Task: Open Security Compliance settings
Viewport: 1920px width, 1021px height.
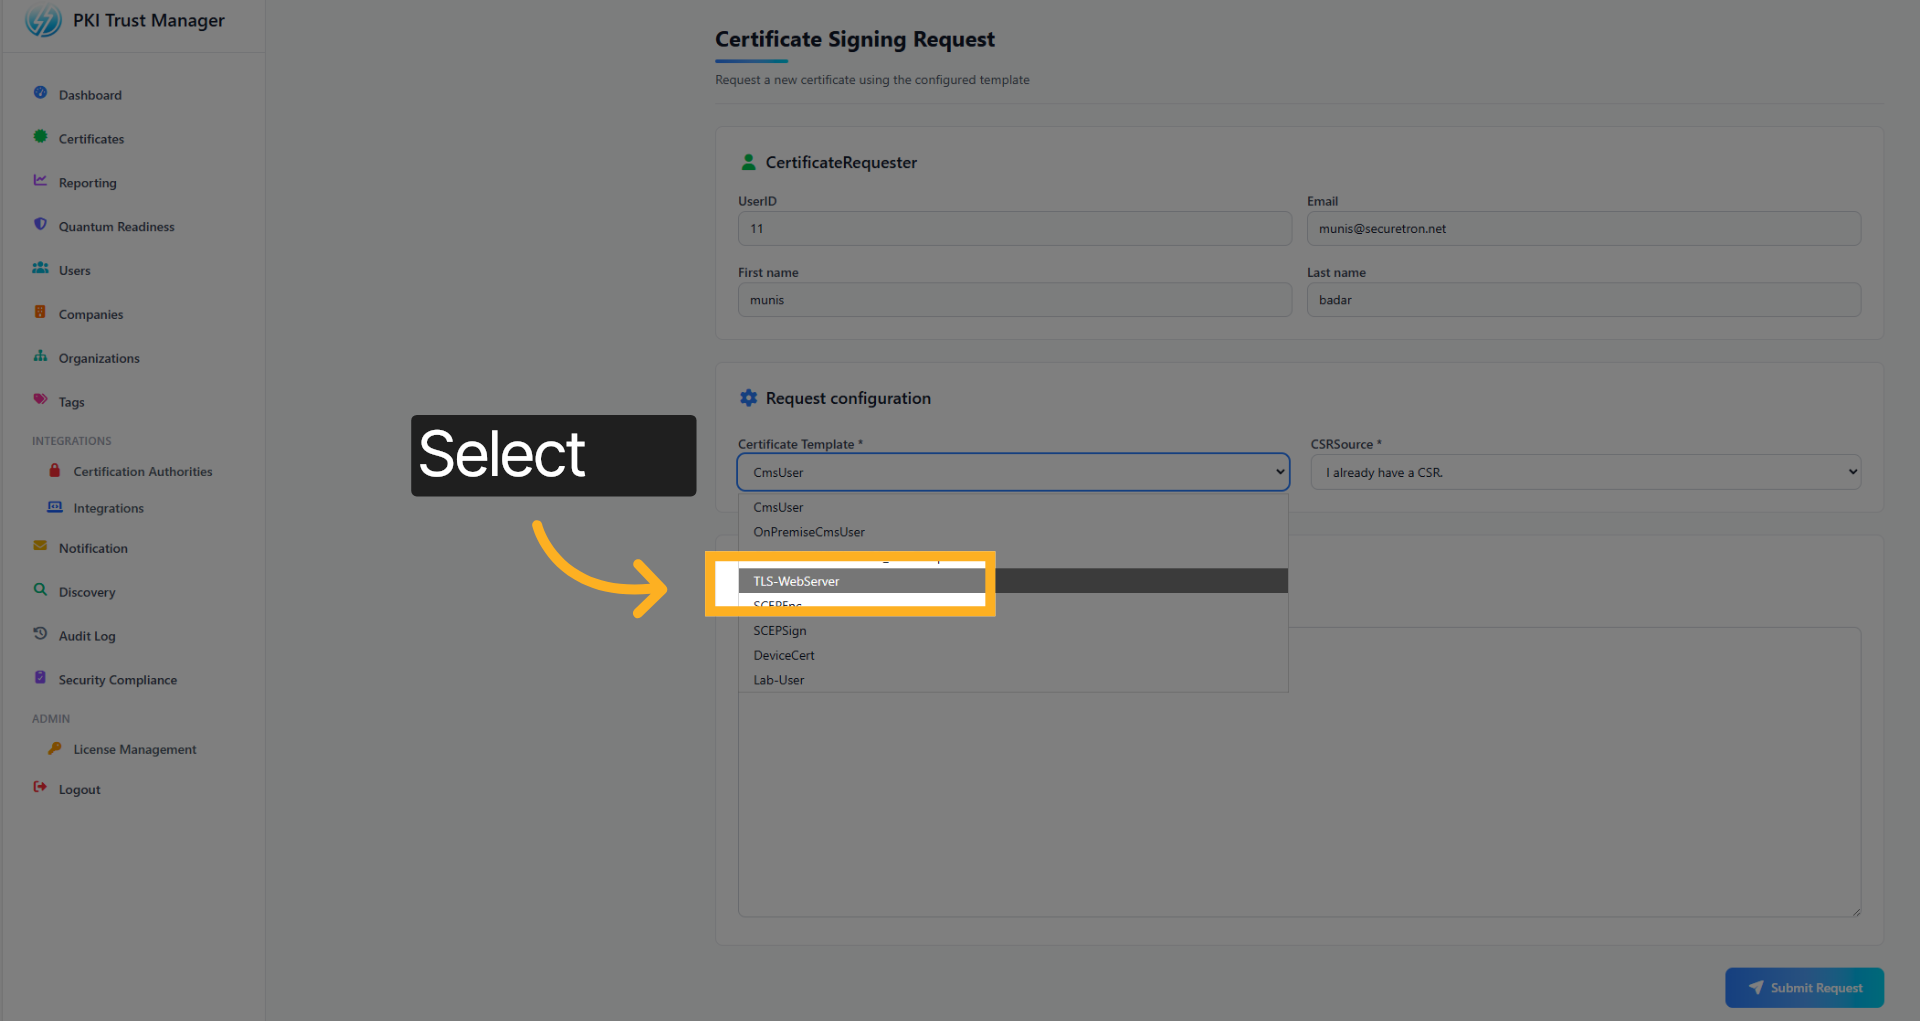Action: (x=117, y=679)
